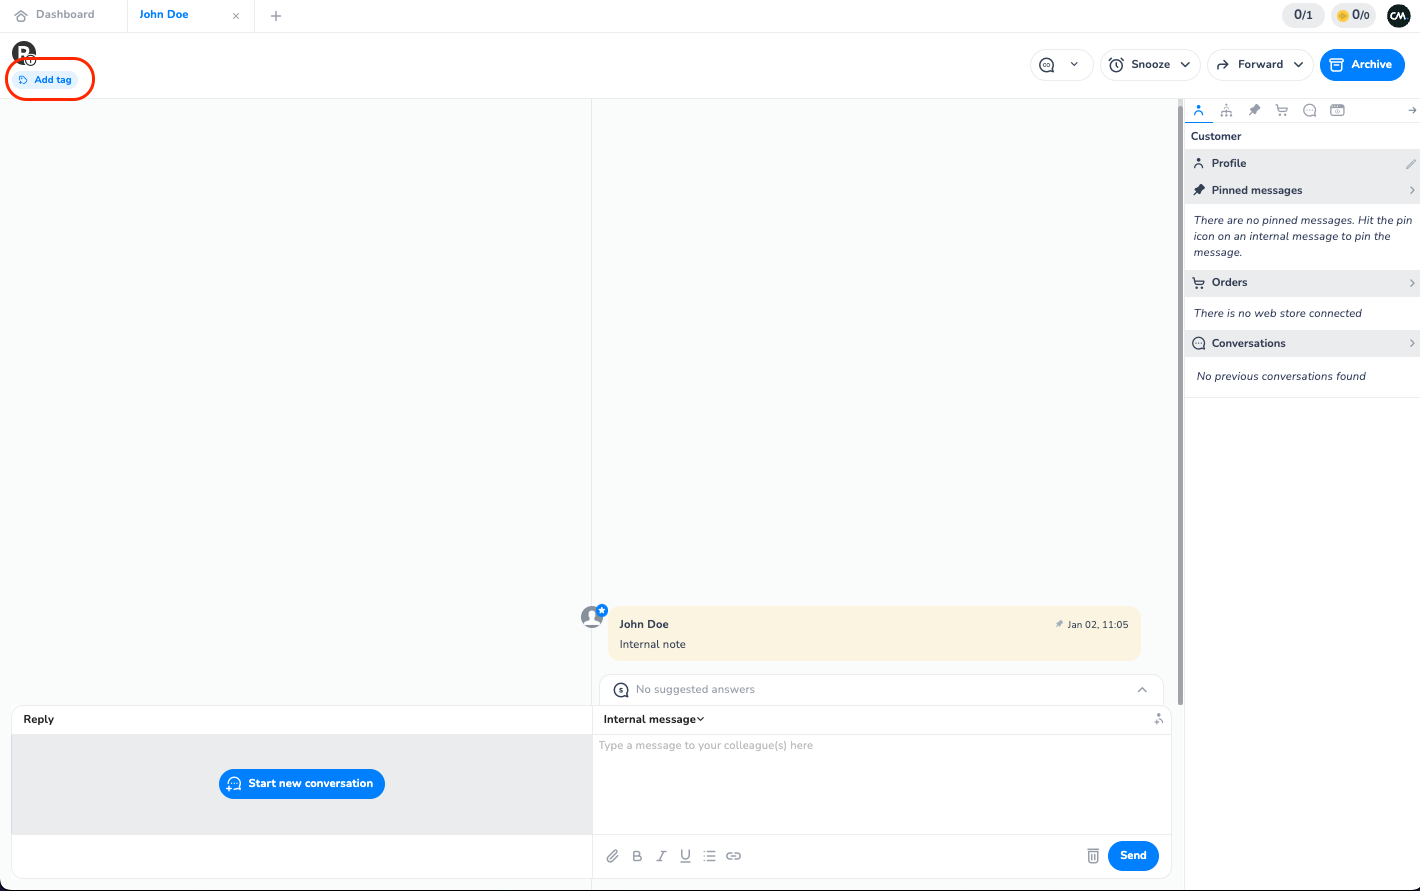This screenshot has width=1420, height=891.
Task: Collapse the suggested answers panel
Action: click(1142, 690)
